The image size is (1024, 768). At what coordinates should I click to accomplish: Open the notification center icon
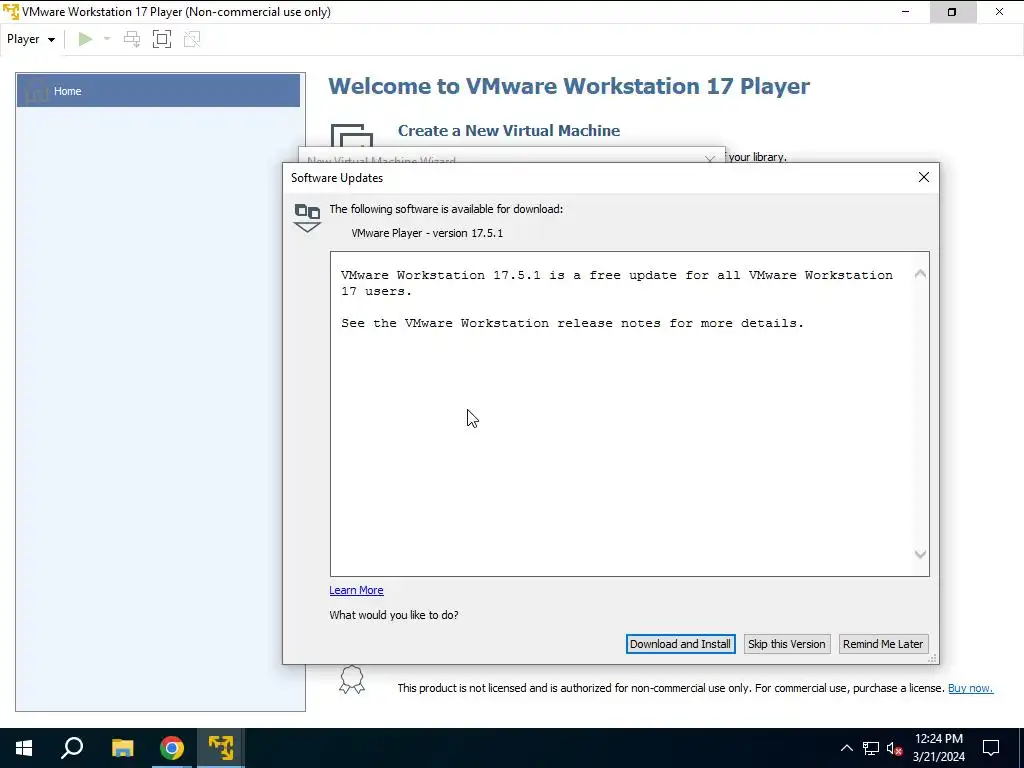[x=991, y=748]
